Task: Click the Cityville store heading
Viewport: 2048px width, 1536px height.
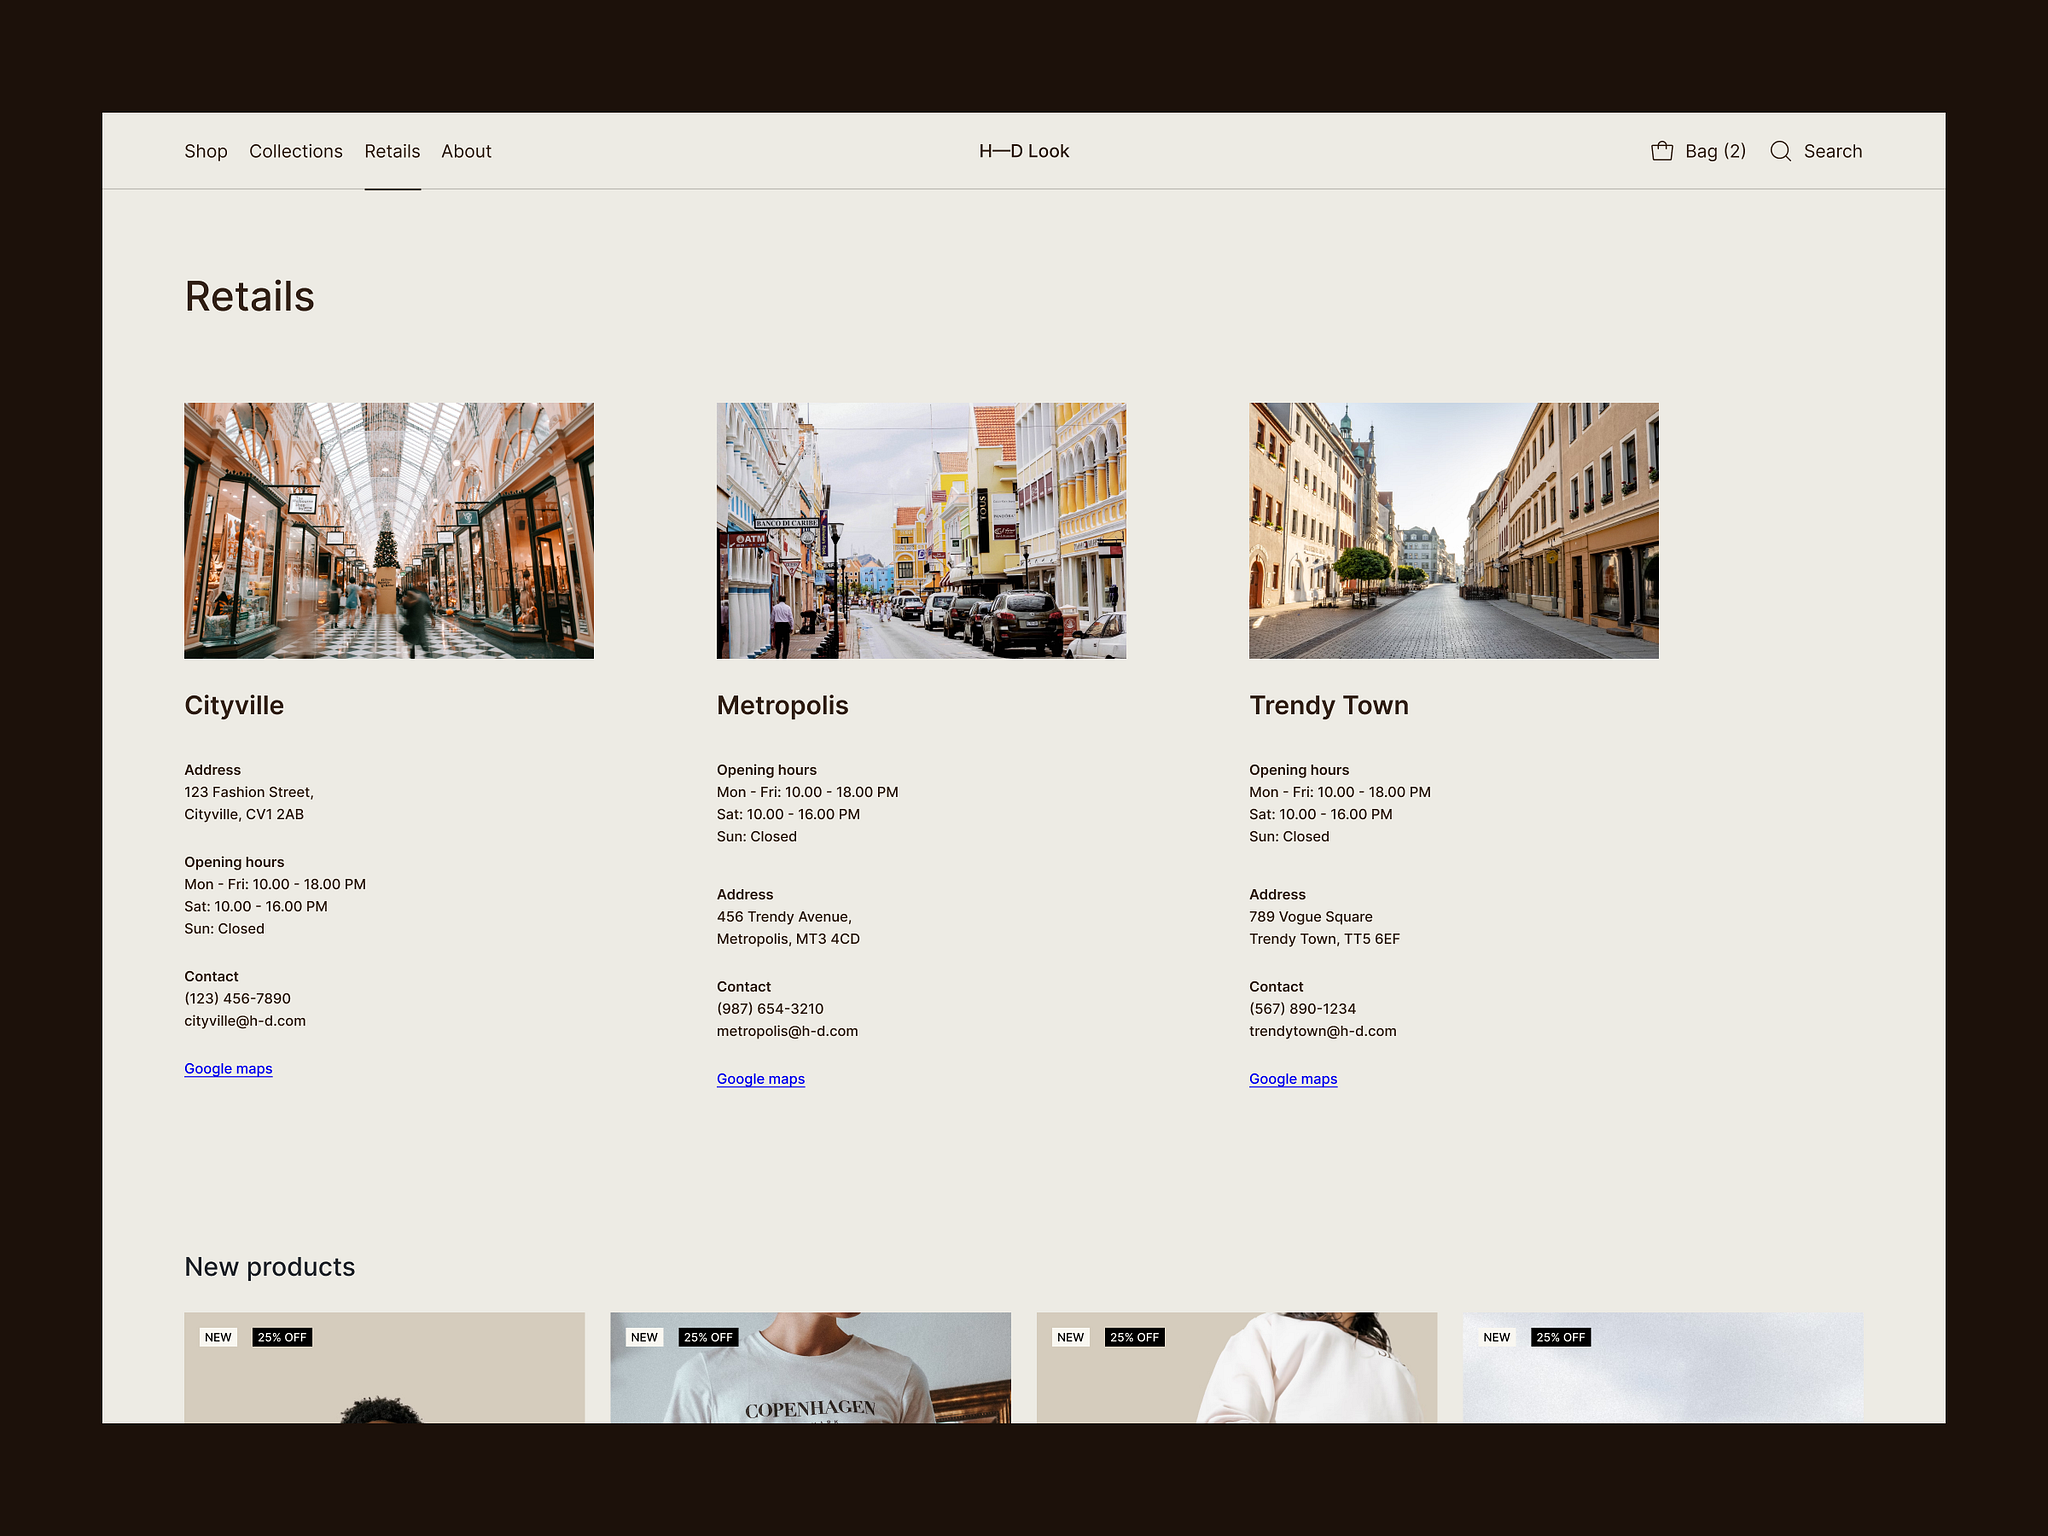Action: (233, 705)
